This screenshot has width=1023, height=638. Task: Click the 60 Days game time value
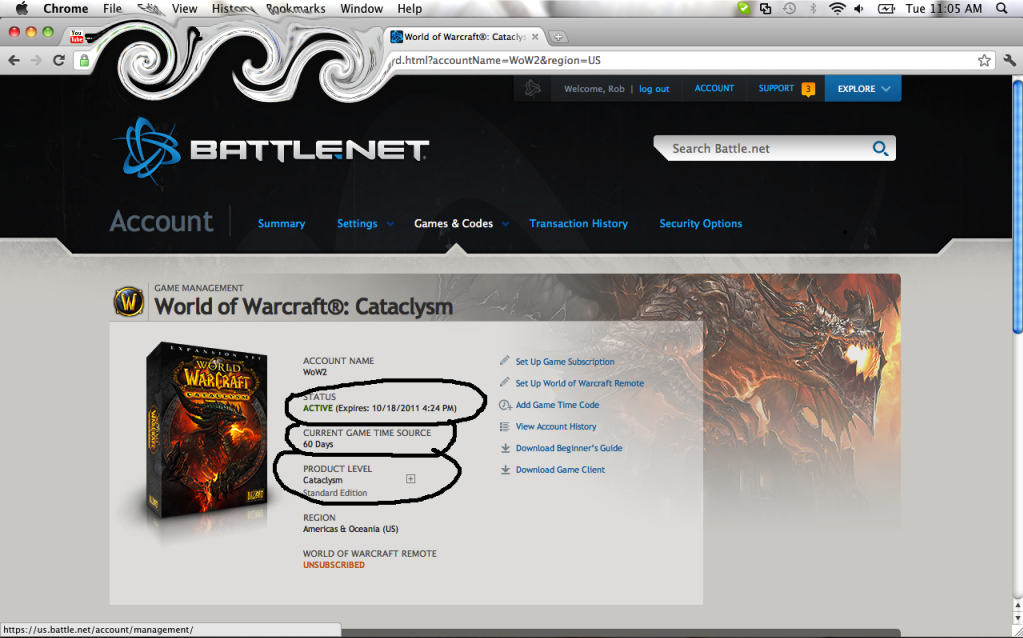pyautogui.click(x=318, y=444)
